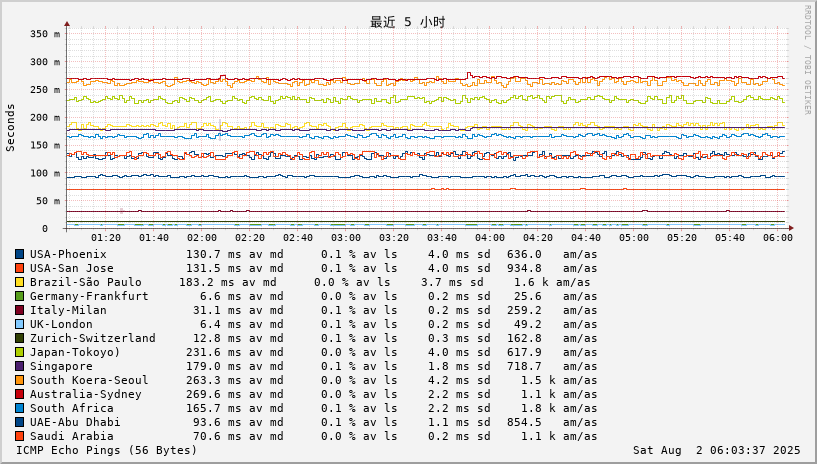Click the "Sat Aug 2 06:03:37 2025" timestamp
817x464 pixels.
click(716, 450)
